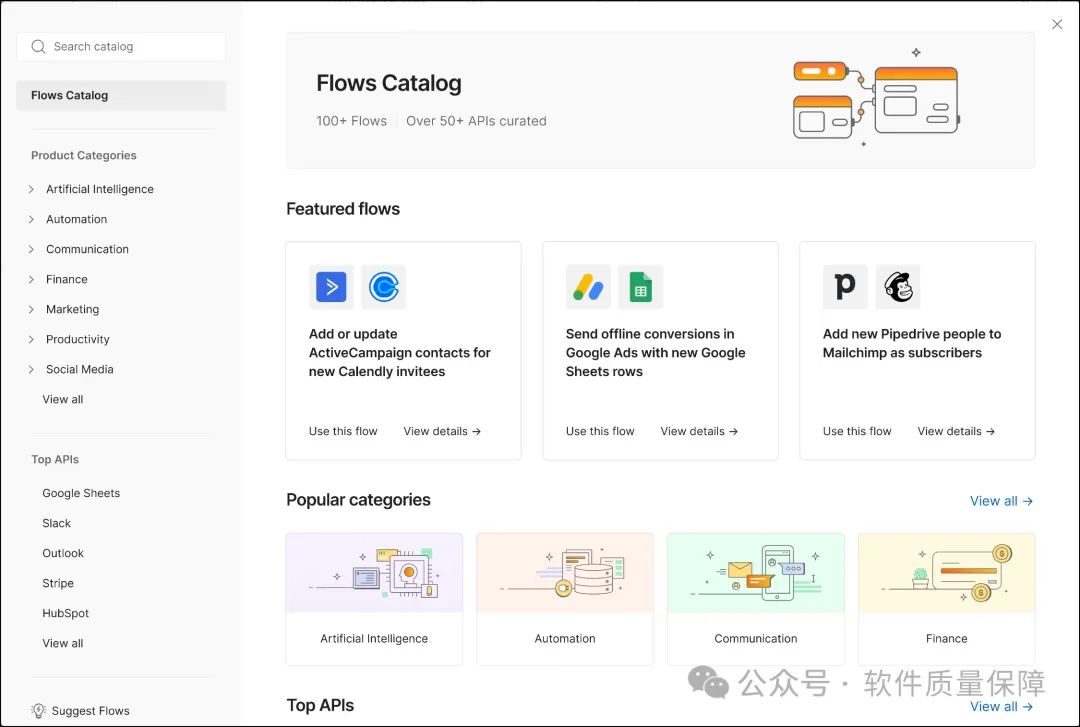Select Slack under Top APIs

click(x=56, y=523)
